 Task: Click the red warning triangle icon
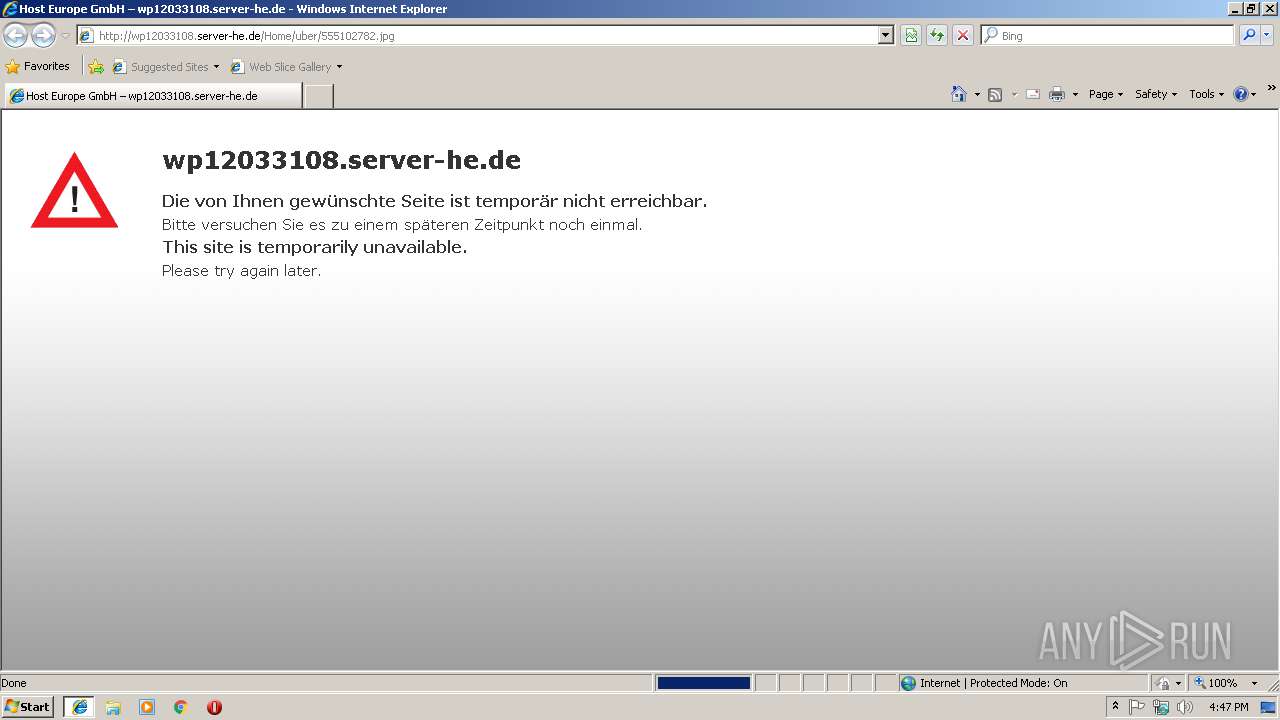tap(74, 190)
